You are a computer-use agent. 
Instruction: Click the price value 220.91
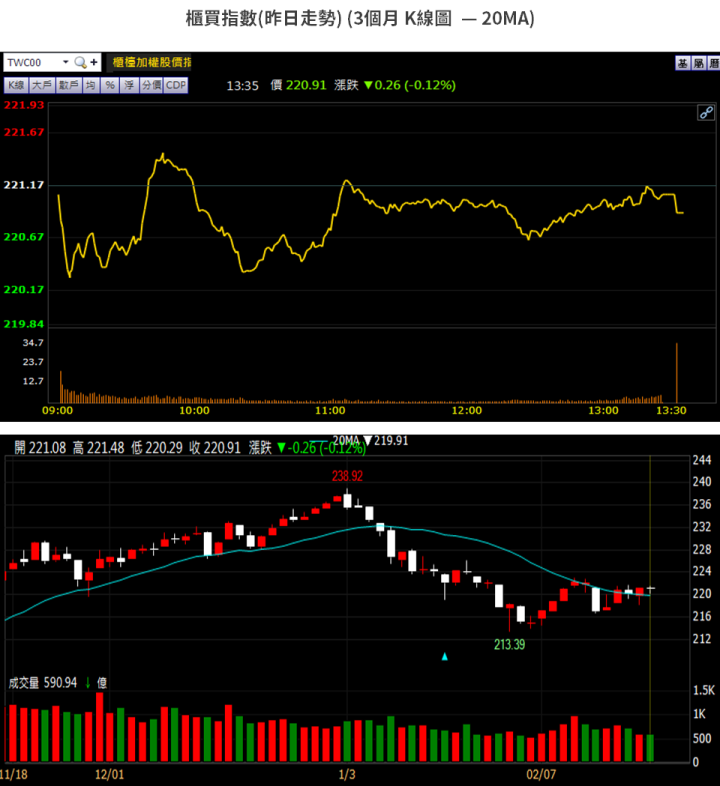tap(306, 85)
